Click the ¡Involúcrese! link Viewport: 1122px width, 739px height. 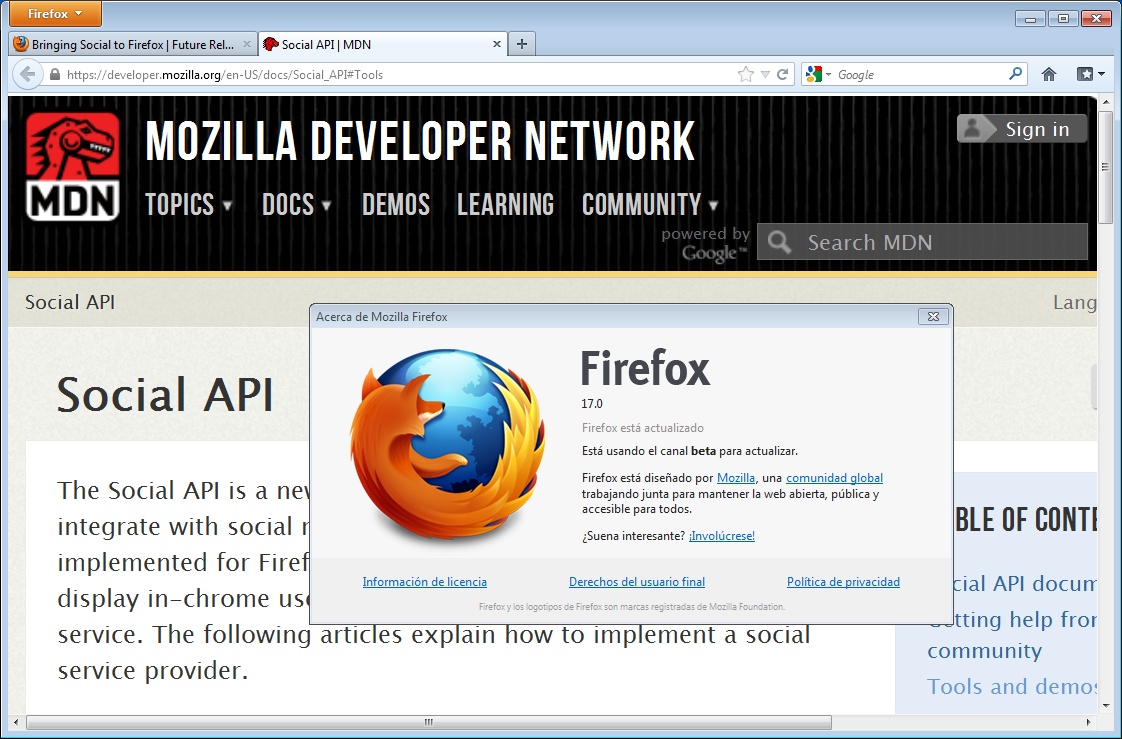[722, 536]
